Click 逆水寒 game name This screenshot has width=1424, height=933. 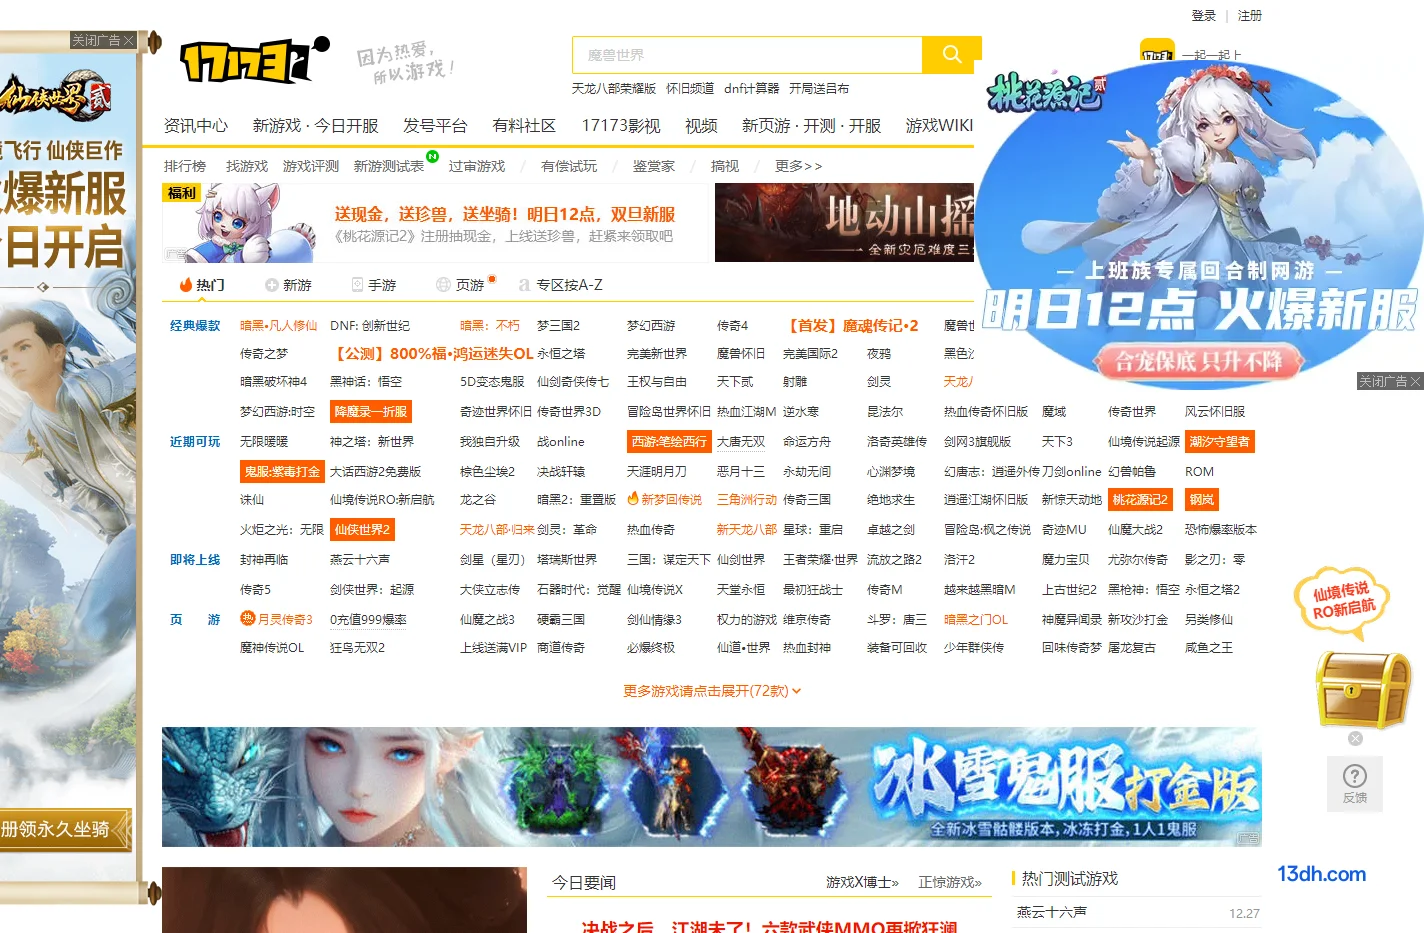801,412
